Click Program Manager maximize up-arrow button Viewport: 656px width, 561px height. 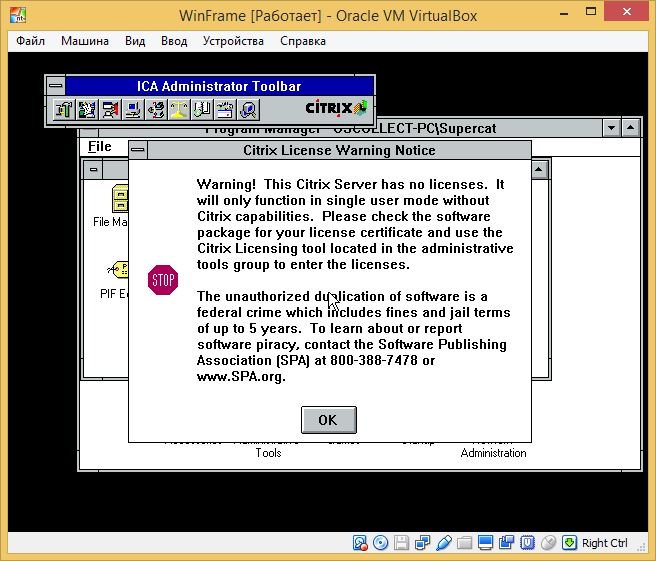pyautogui.click(x=630, y=128)
